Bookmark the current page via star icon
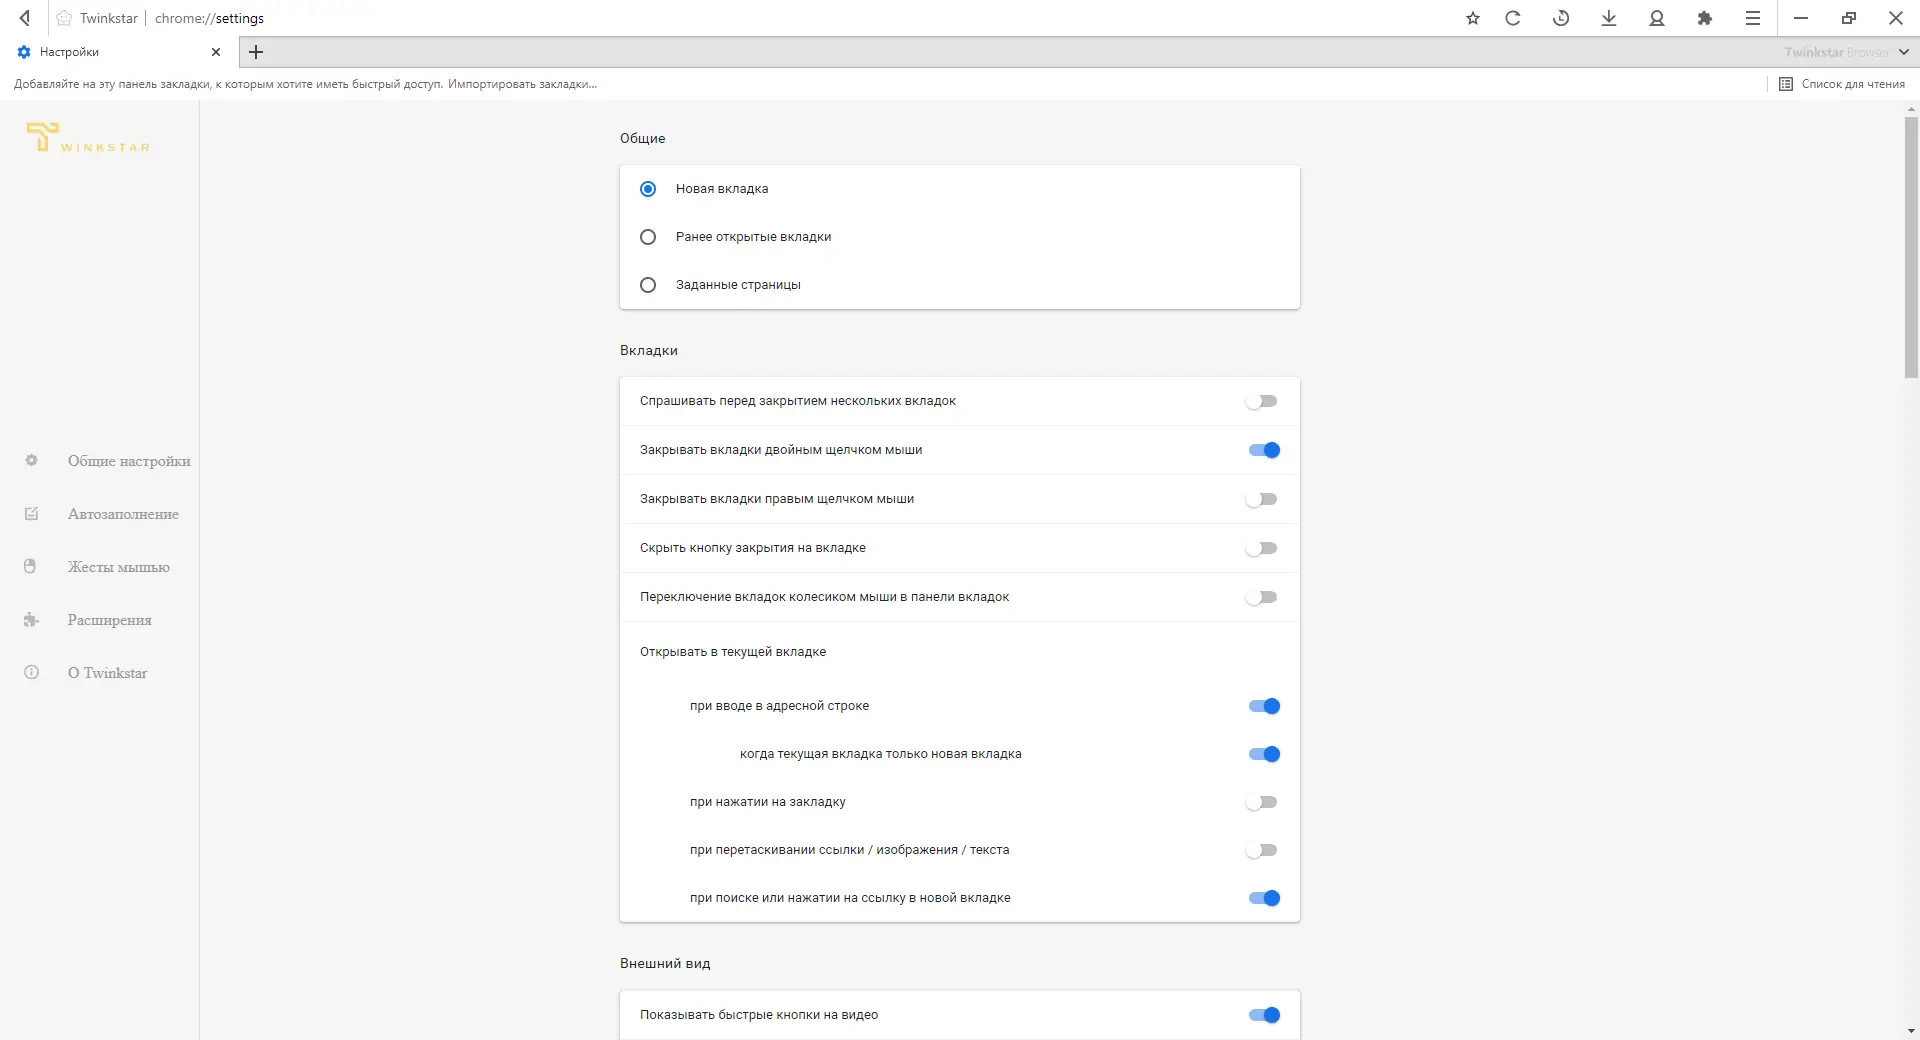The image size is (1920, 1040). pos(1472,18)
